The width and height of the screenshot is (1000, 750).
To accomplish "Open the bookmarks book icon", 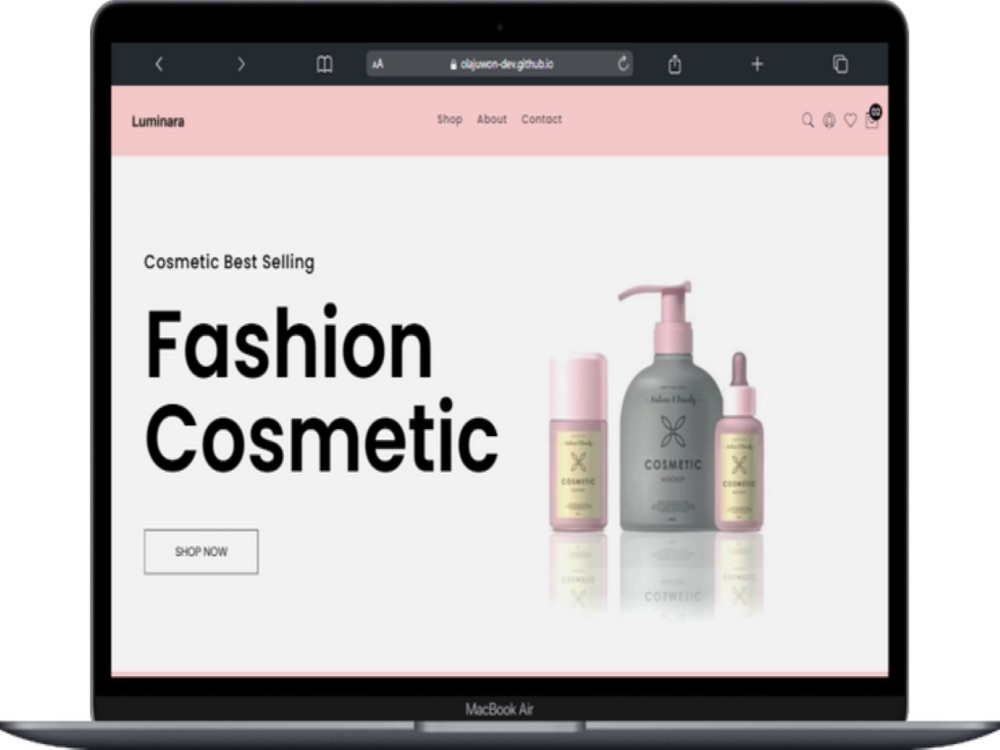I will click(x=325, y=64).
